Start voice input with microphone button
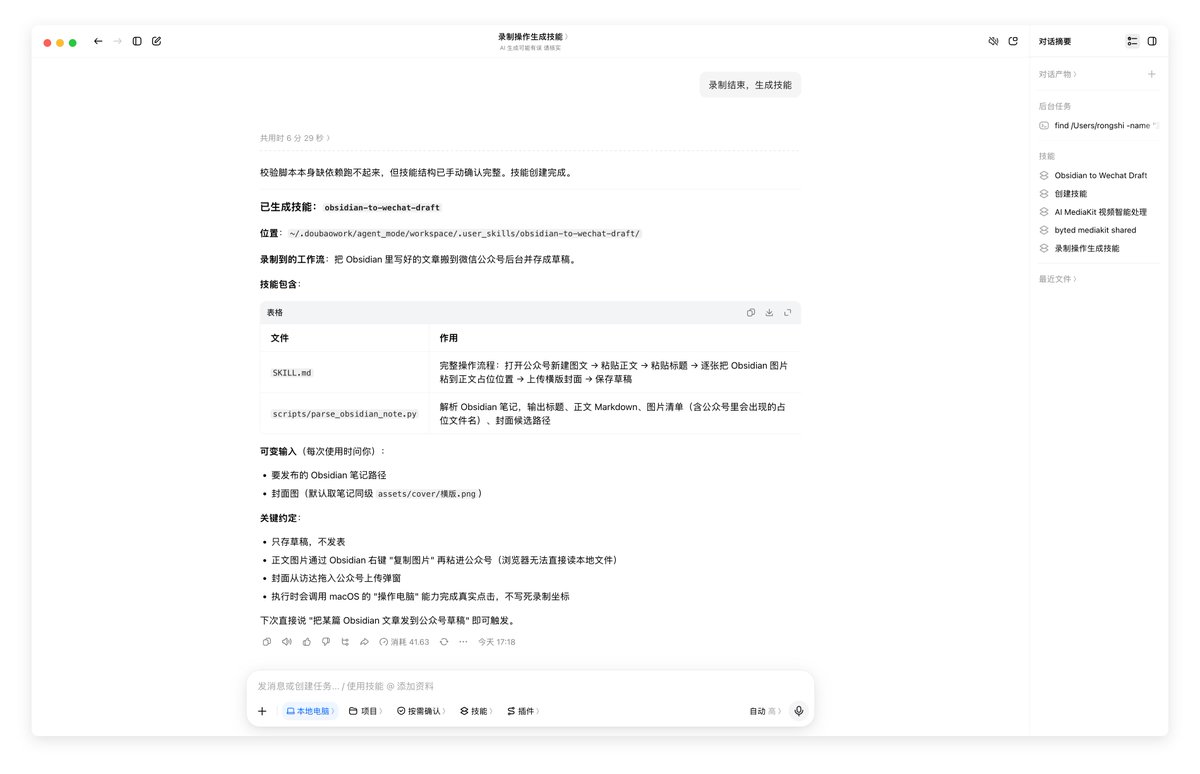Viewport: 1200px width, 774px height. 798,711
